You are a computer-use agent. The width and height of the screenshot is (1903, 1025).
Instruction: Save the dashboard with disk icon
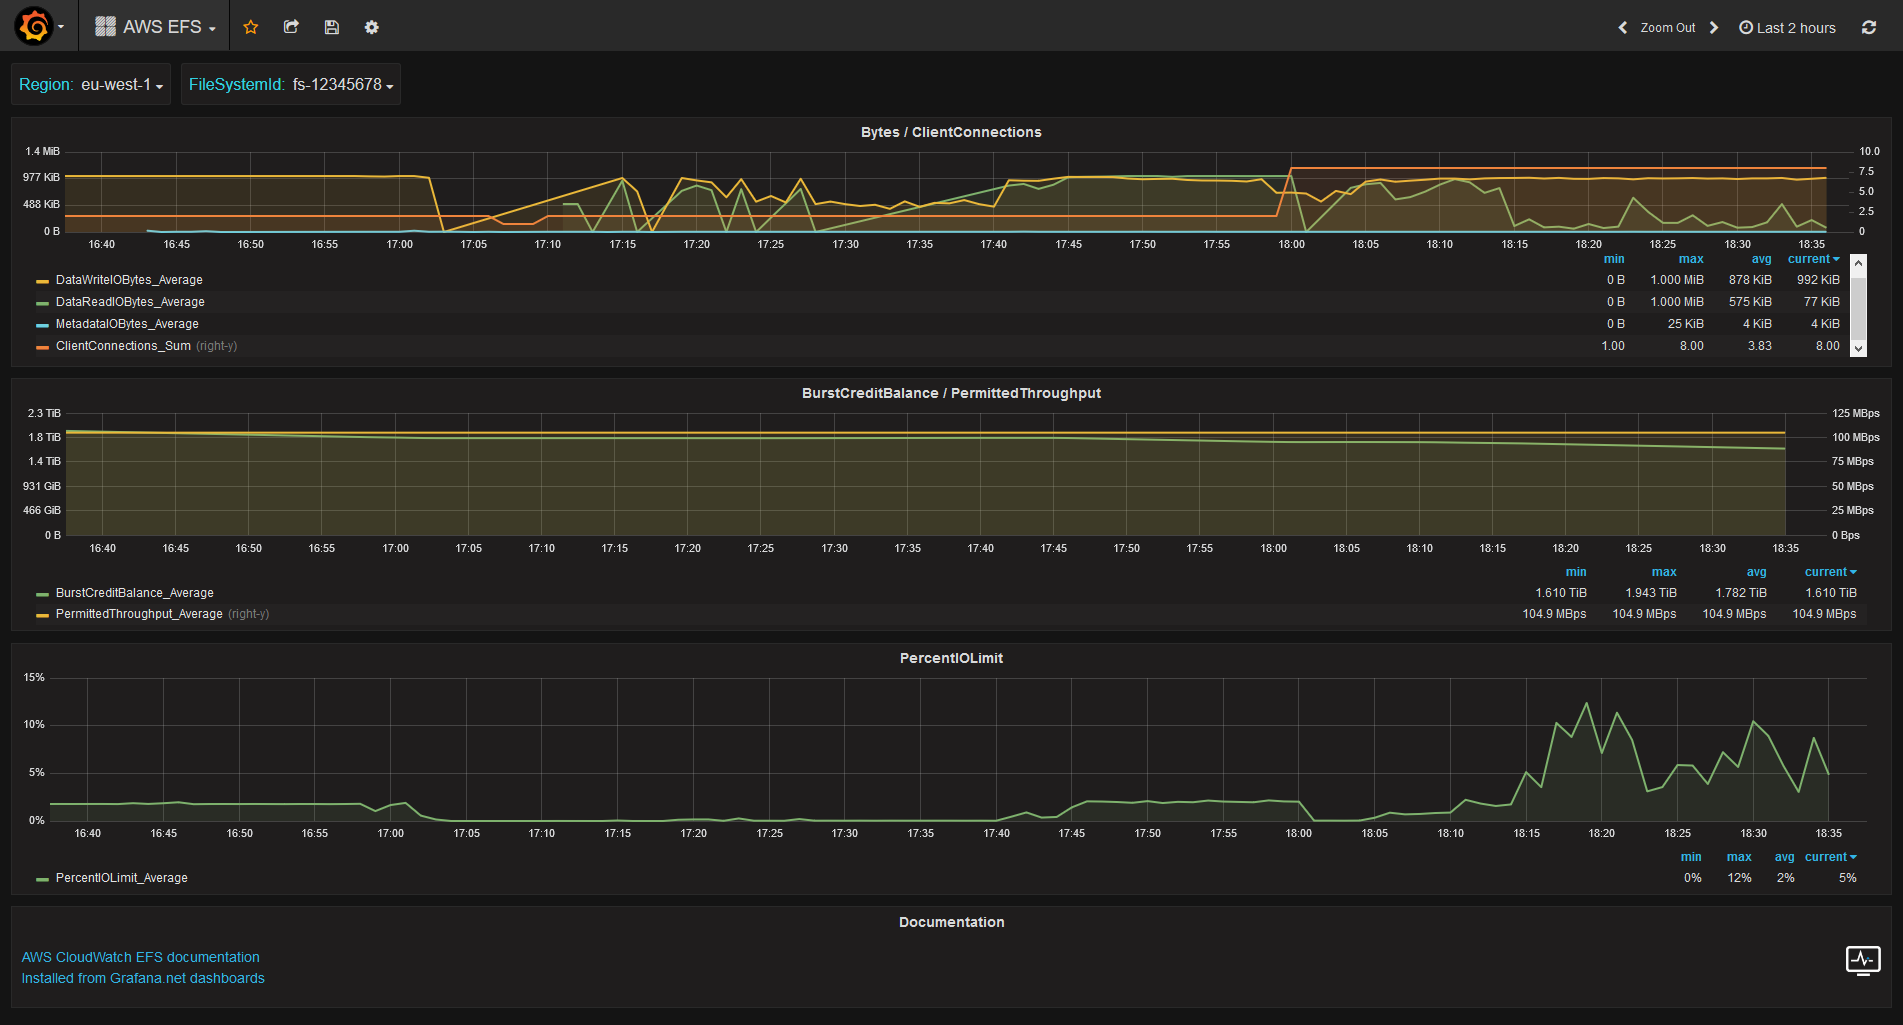[332, 27]
